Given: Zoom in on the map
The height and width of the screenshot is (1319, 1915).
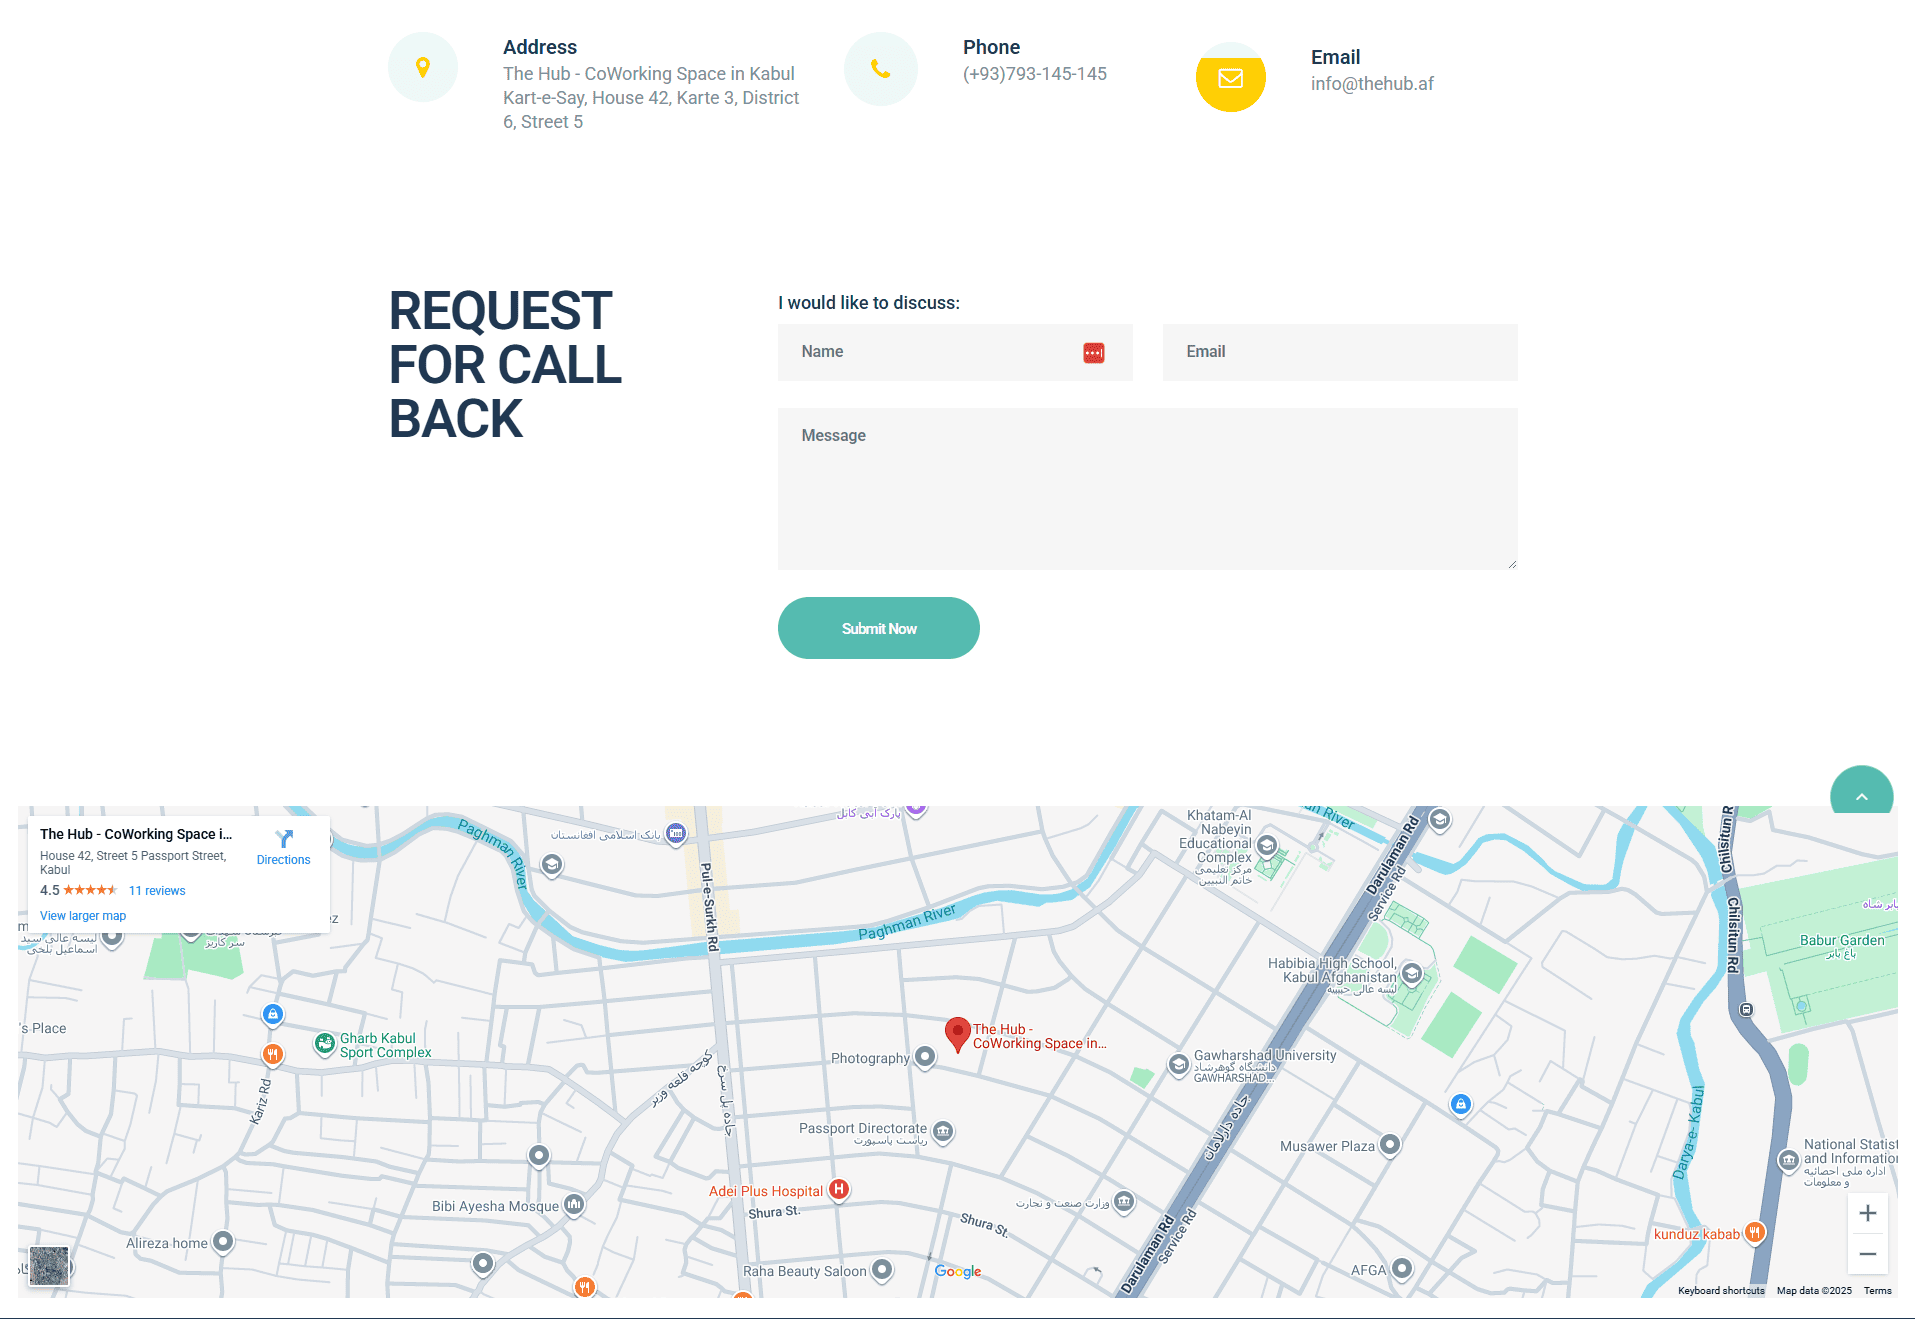Looking at the screenshot, I should tap(1867, 1214).
